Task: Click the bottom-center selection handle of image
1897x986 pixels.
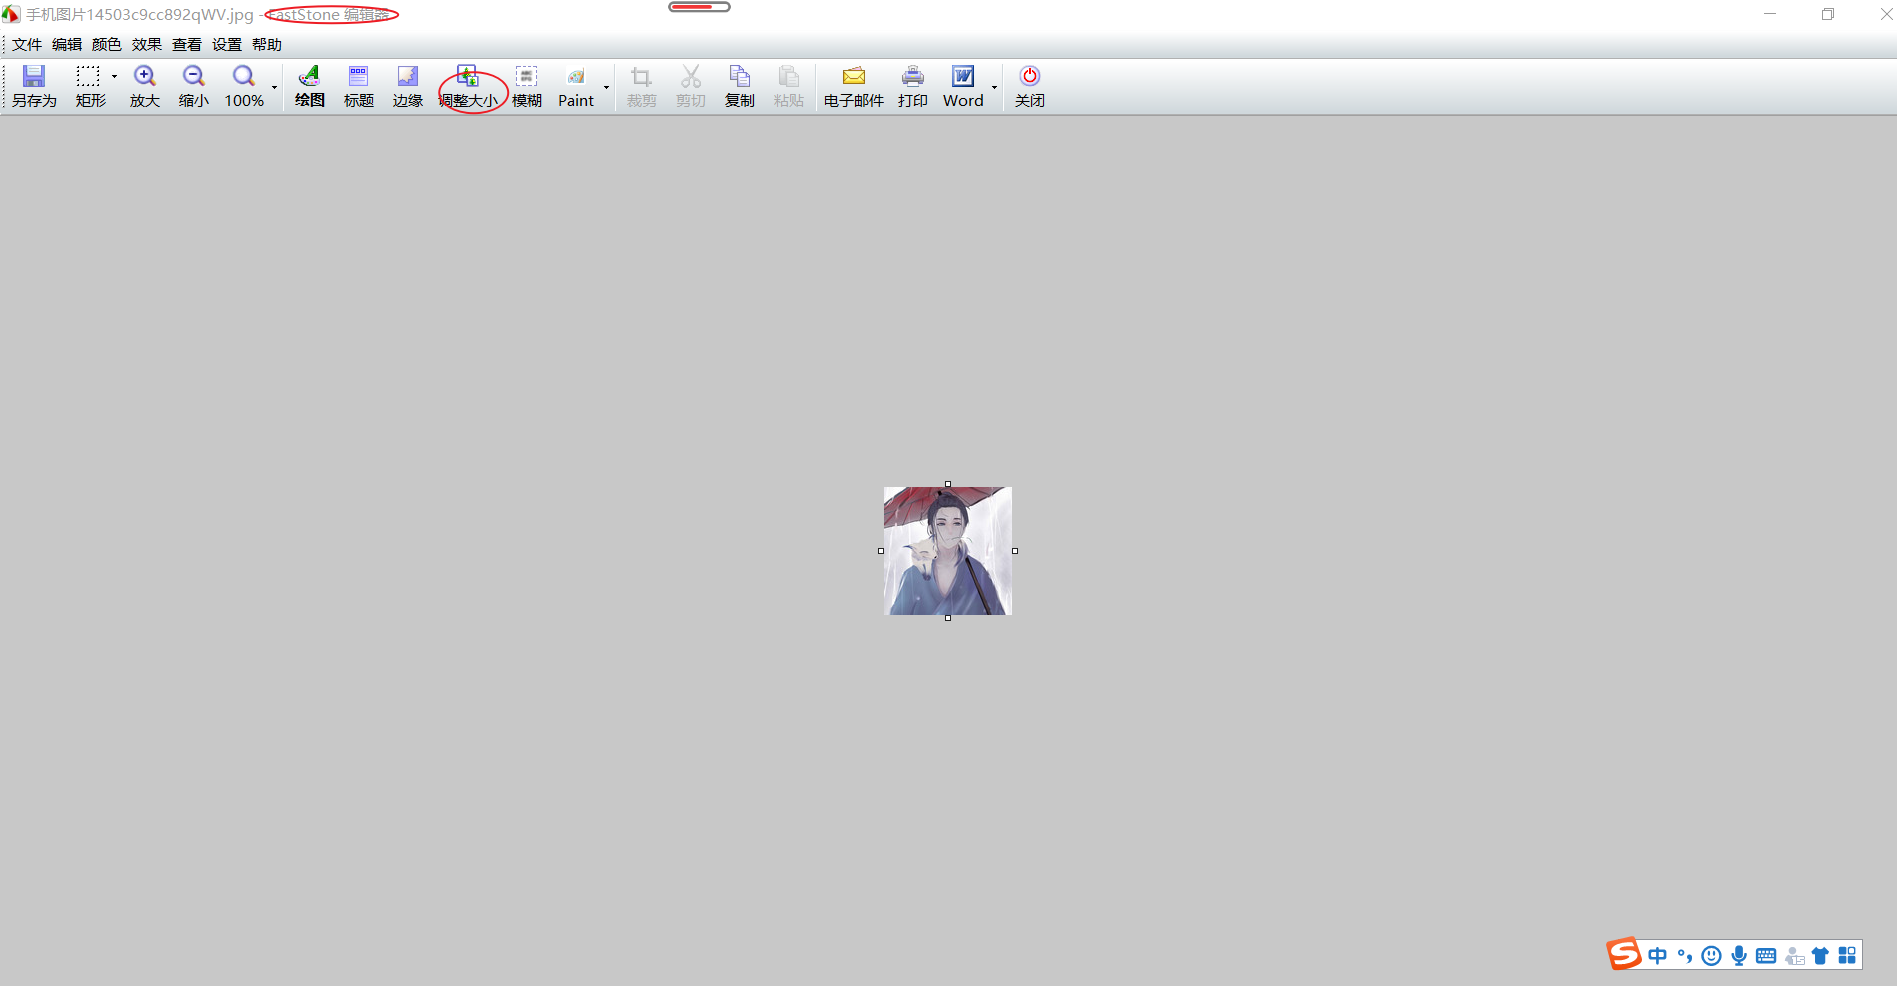Action: (x=948, y=618)
